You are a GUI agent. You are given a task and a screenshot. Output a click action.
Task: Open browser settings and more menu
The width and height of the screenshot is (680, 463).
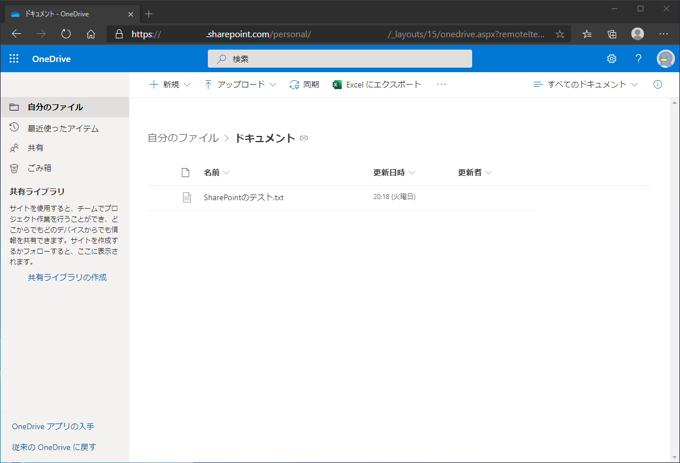pos(664,34)
